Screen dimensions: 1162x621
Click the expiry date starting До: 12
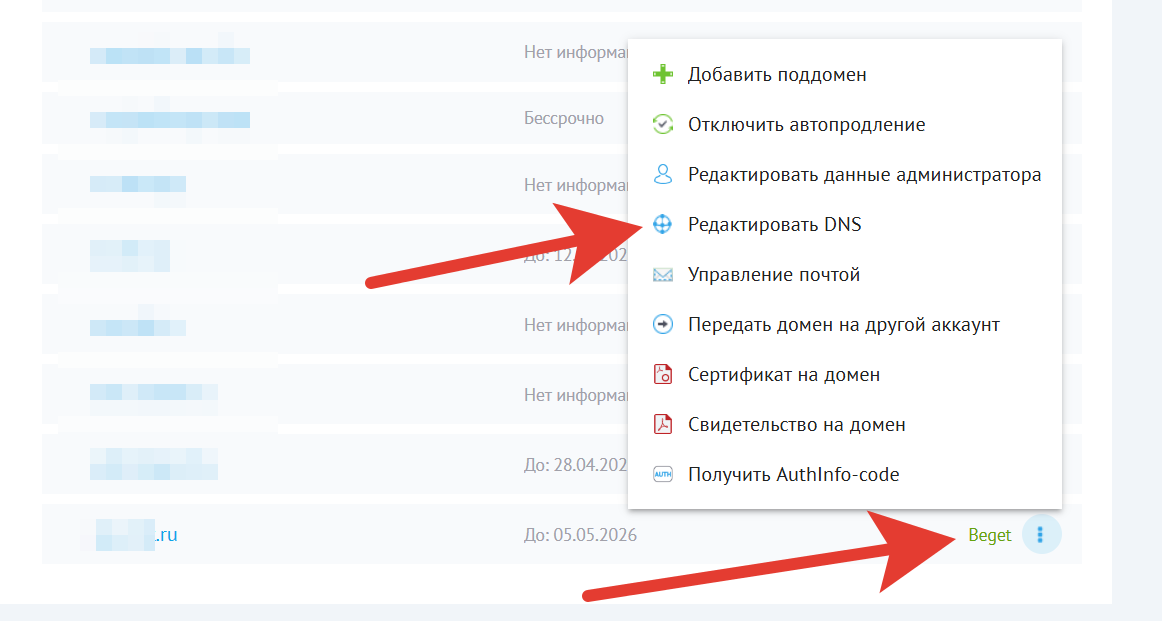[x=575, y=255]
